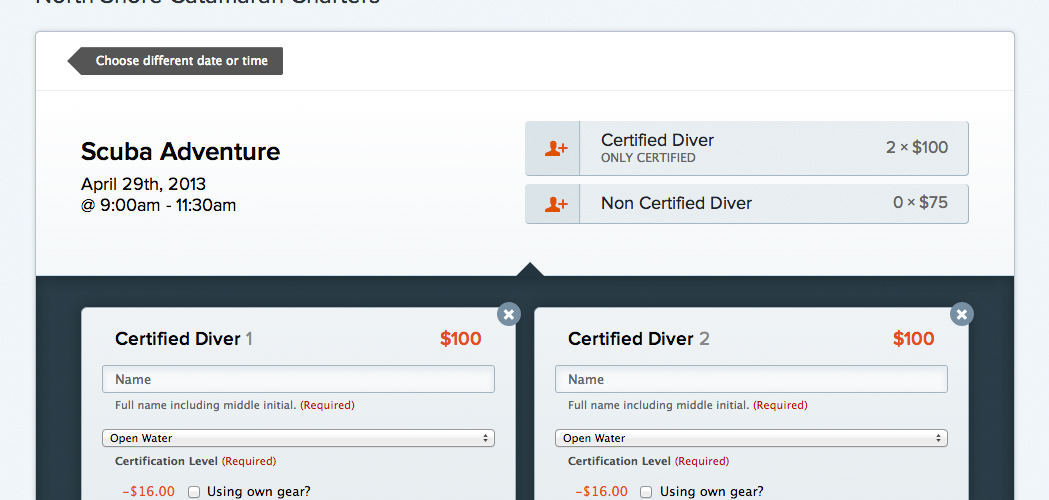The image size is (1049, 500).
Task: Remove the Certified Diver 1 card
Action: point(509,314)
